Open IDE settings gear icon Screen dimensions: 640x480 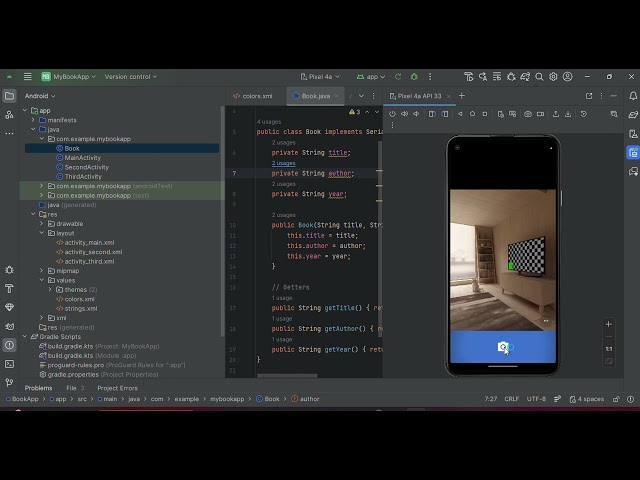coord(553,77)
